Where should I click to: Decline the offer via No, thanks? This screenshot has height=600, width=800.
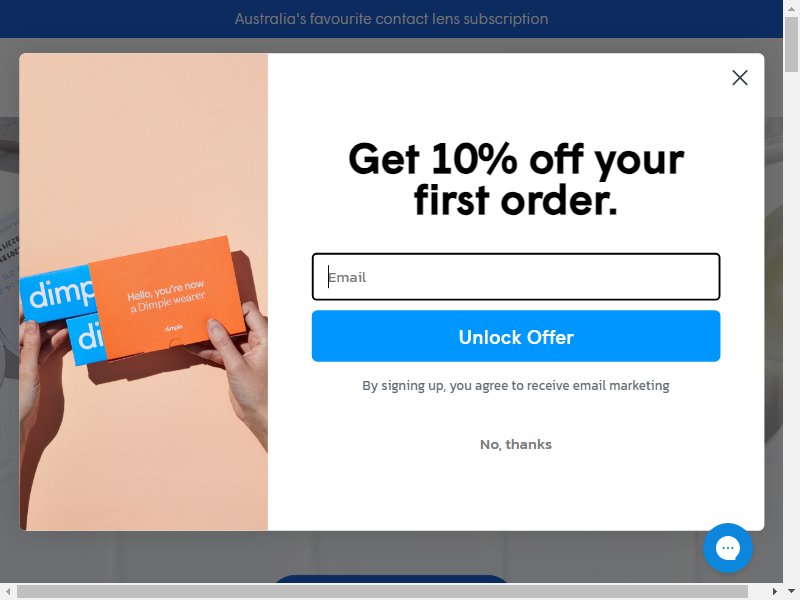[516, 444]
